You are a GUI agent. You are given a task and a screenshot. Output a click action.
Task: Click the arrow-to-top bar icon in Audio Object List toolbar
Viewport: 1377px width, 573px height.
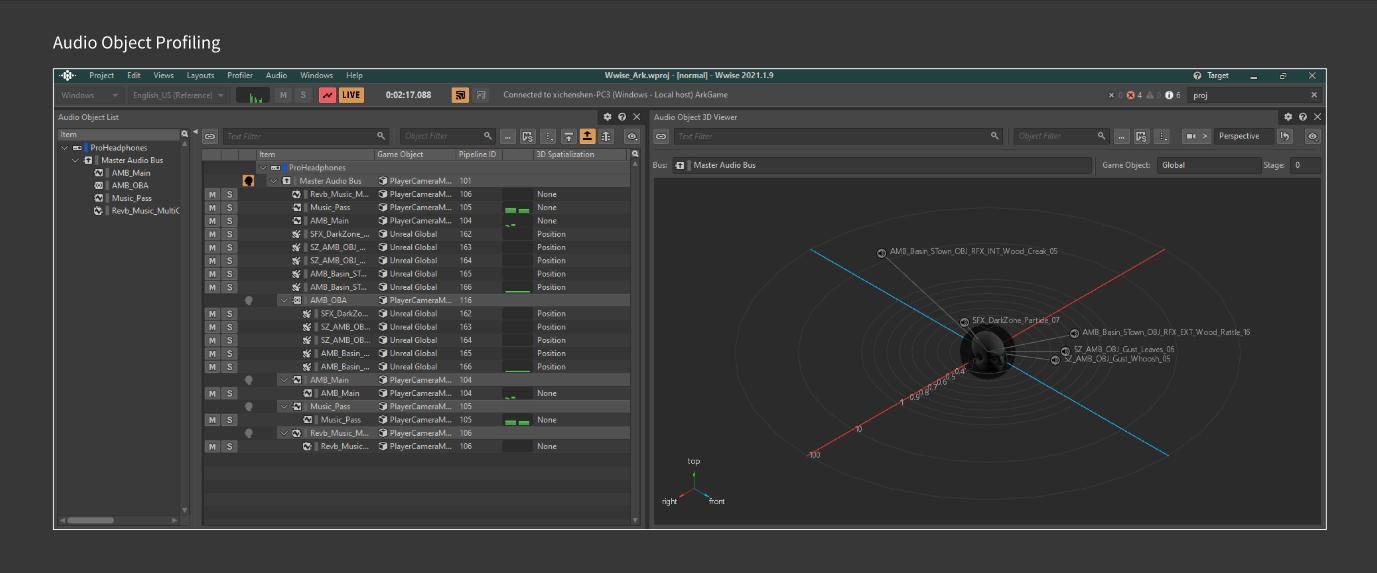tap(568, 136)
